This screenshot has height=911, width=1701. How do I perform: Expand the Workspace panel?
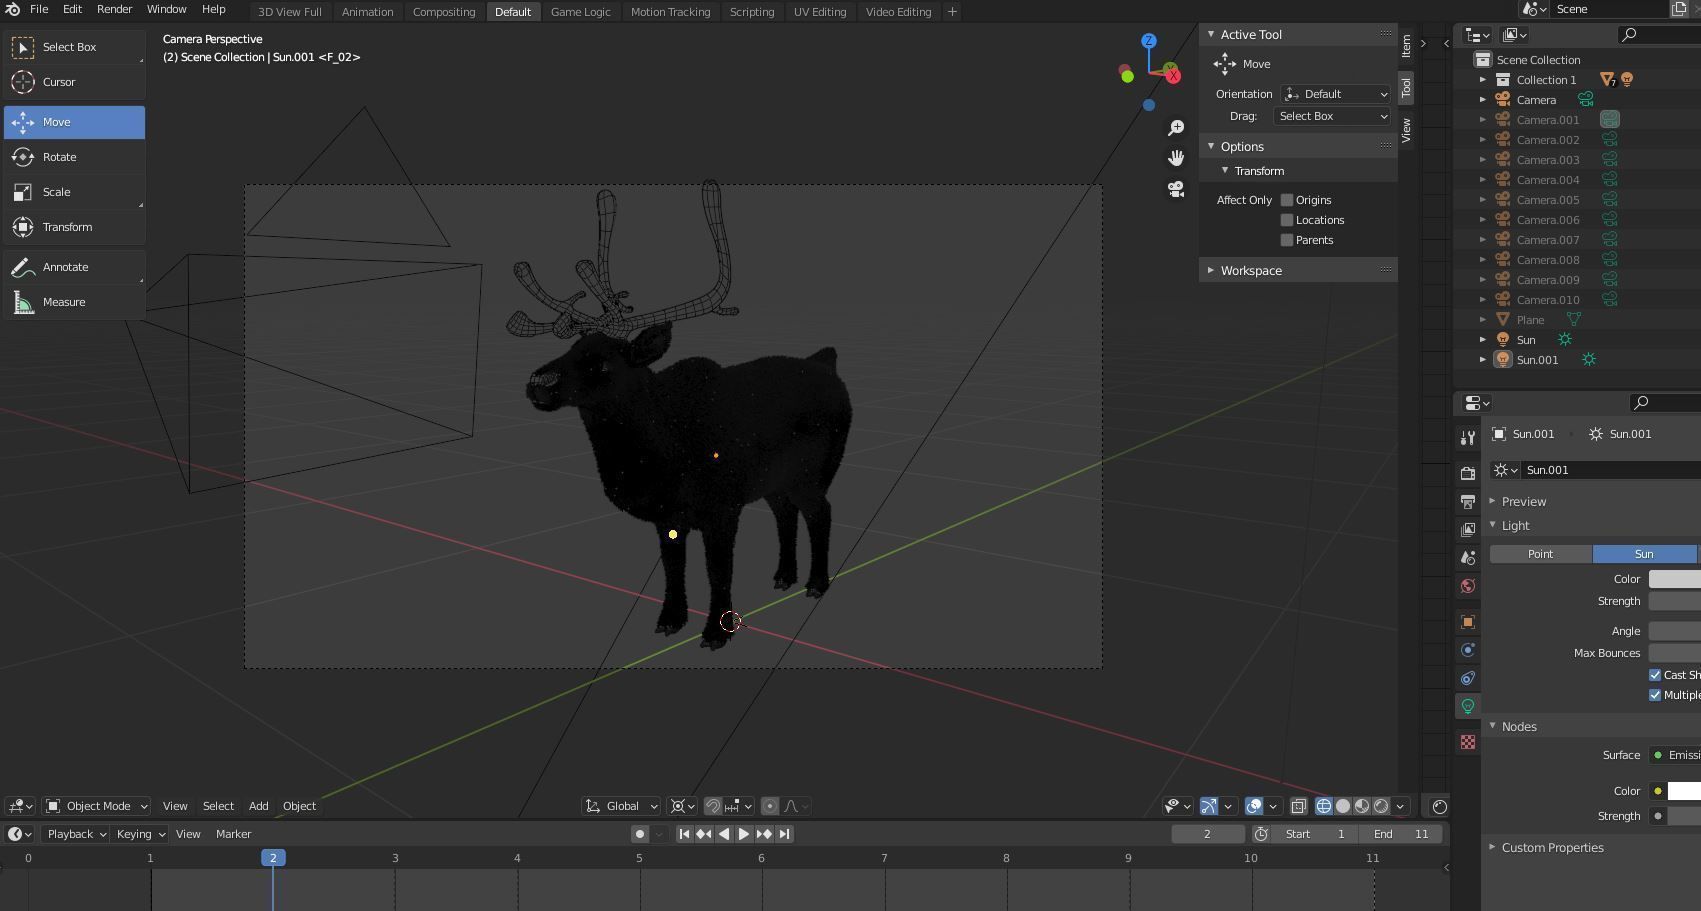click(1251, 270)
